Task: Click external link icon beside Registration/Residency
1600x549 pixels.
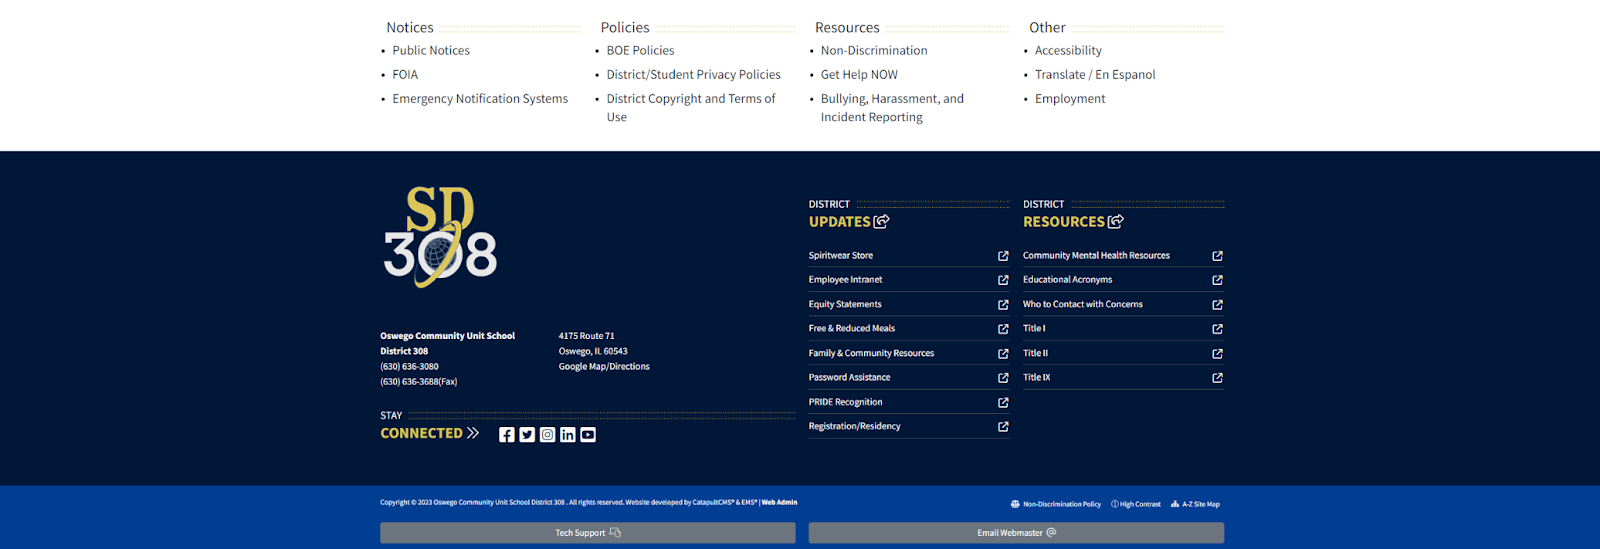Action: tap(1003, 427)
